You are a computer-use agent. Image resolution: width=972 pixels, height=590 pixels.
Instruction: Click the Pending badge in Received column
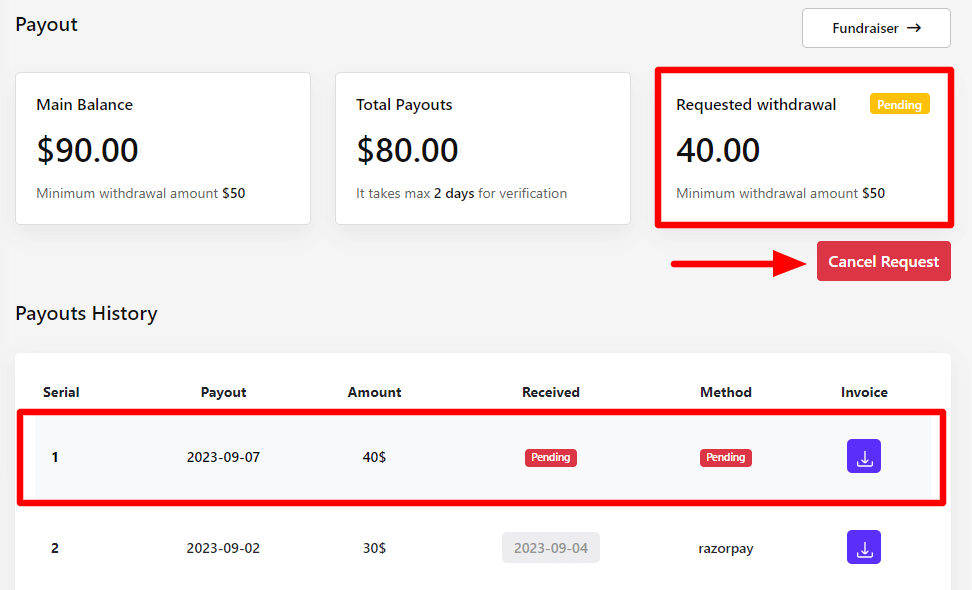pyautogui.click(x=550, y=457)
